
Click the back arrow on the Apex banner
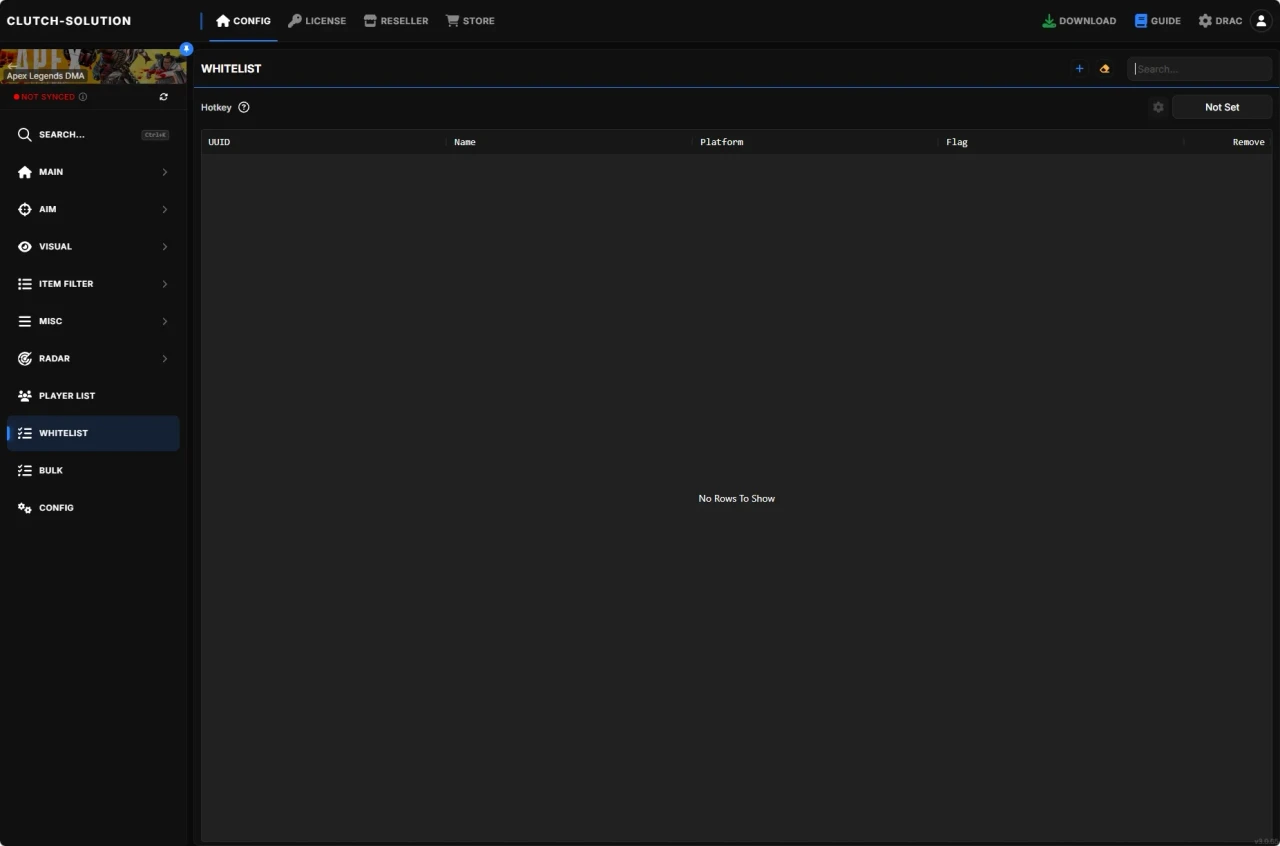pyautogui.click(x=12, y=66)
